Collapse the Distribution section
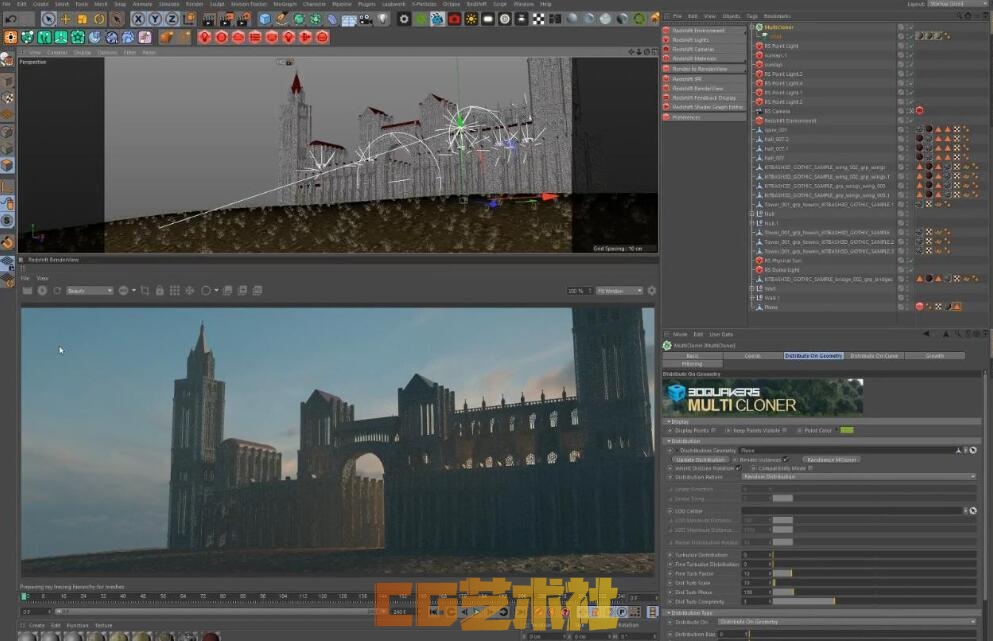Viewport: 993px width, 641px height. [x=667, y=441]
